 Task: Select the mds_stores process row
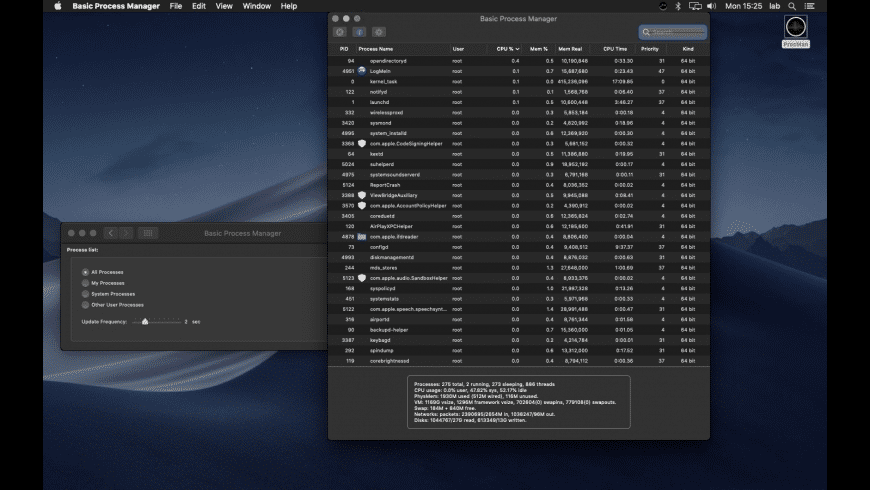coord(519,268)
